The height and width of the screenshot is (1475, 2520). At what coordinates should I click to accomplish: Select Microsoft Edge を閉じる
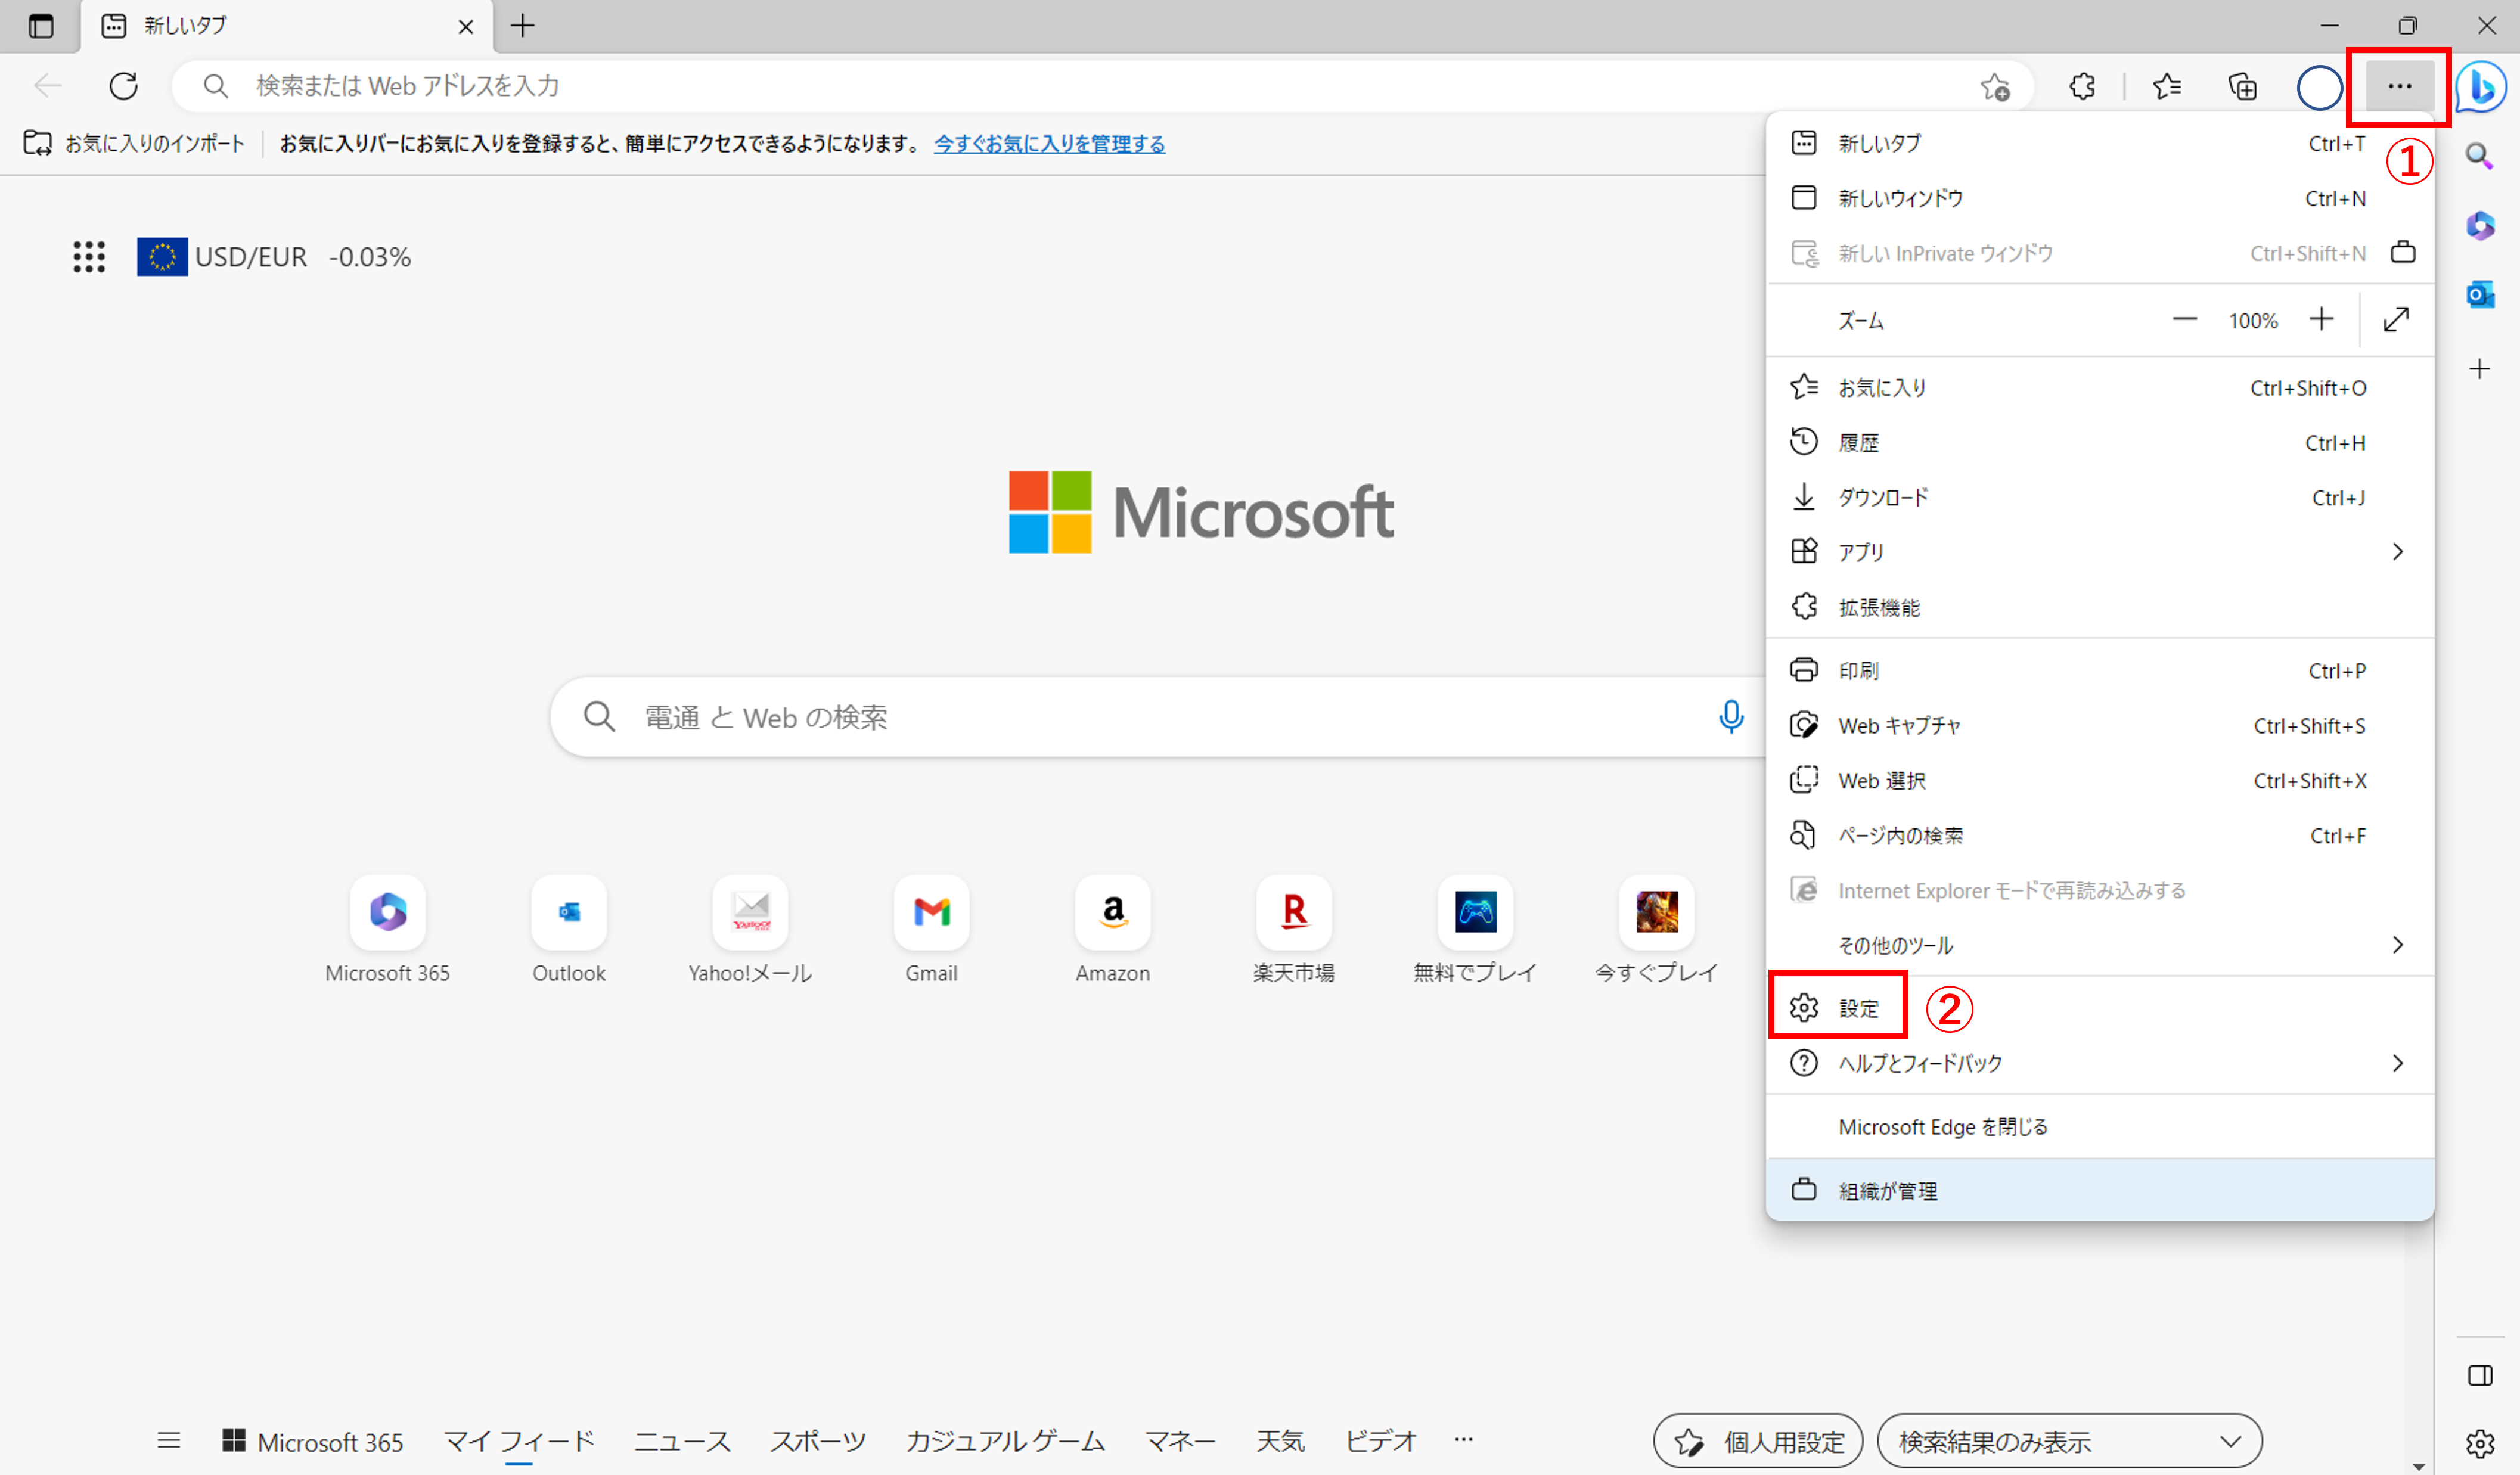[2099, 1127]
